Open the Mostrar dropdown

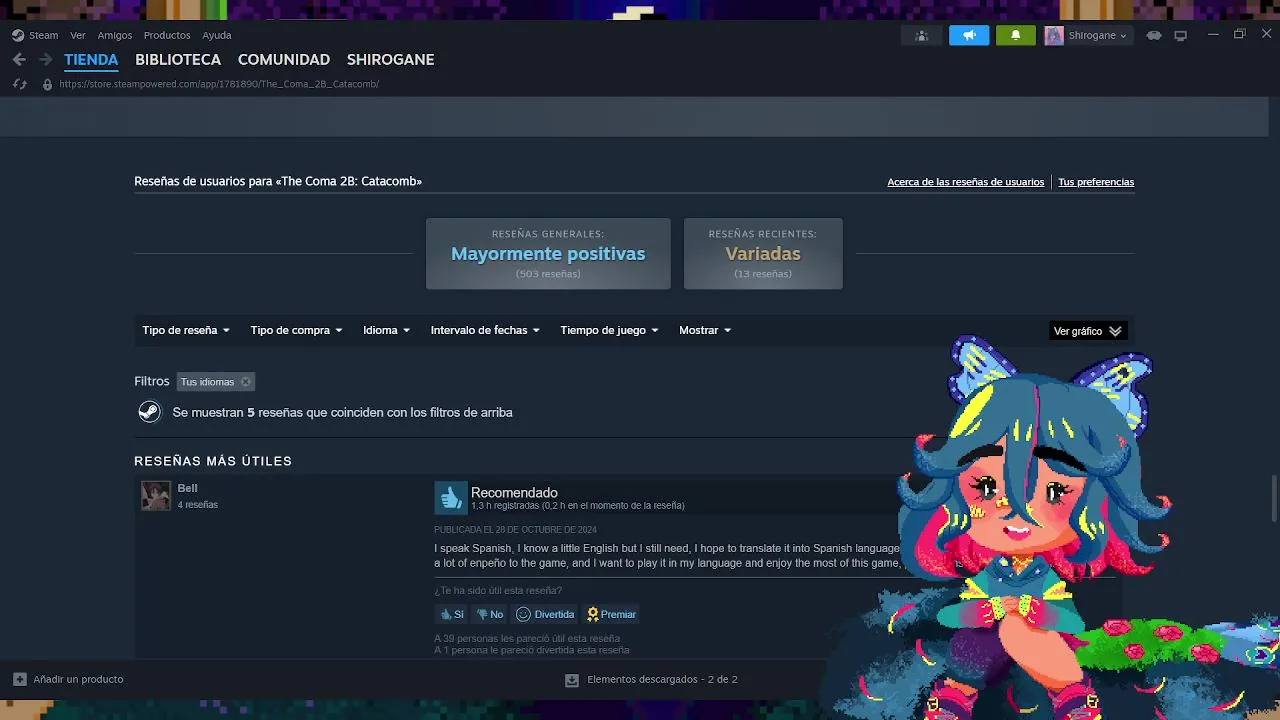point(705,330)
